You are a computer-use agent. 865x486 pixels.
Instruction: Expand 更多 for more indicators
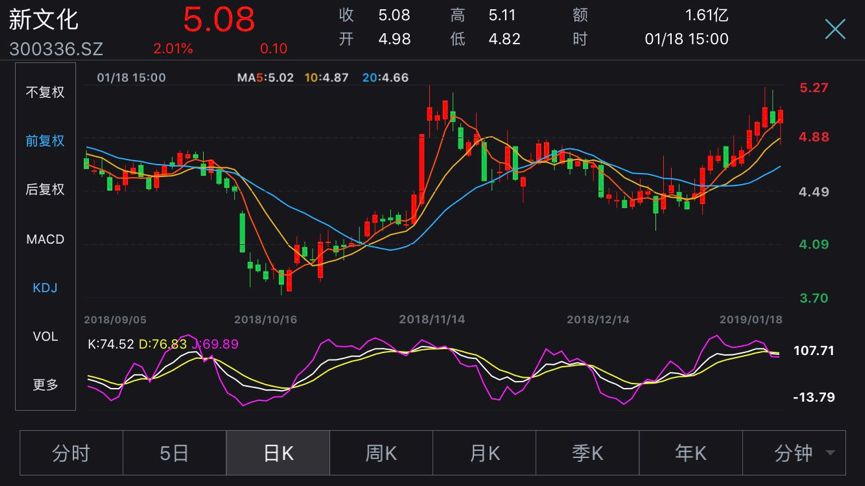pos(45,385)
